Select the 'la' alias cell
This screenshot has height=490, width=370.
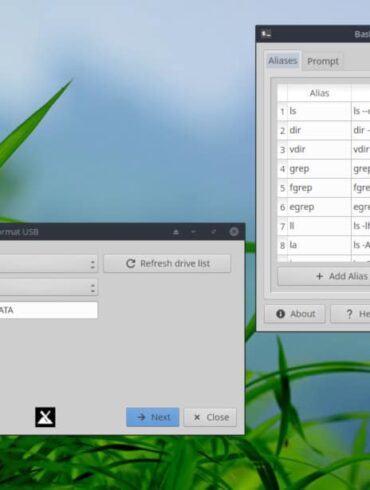coord(319,245)
